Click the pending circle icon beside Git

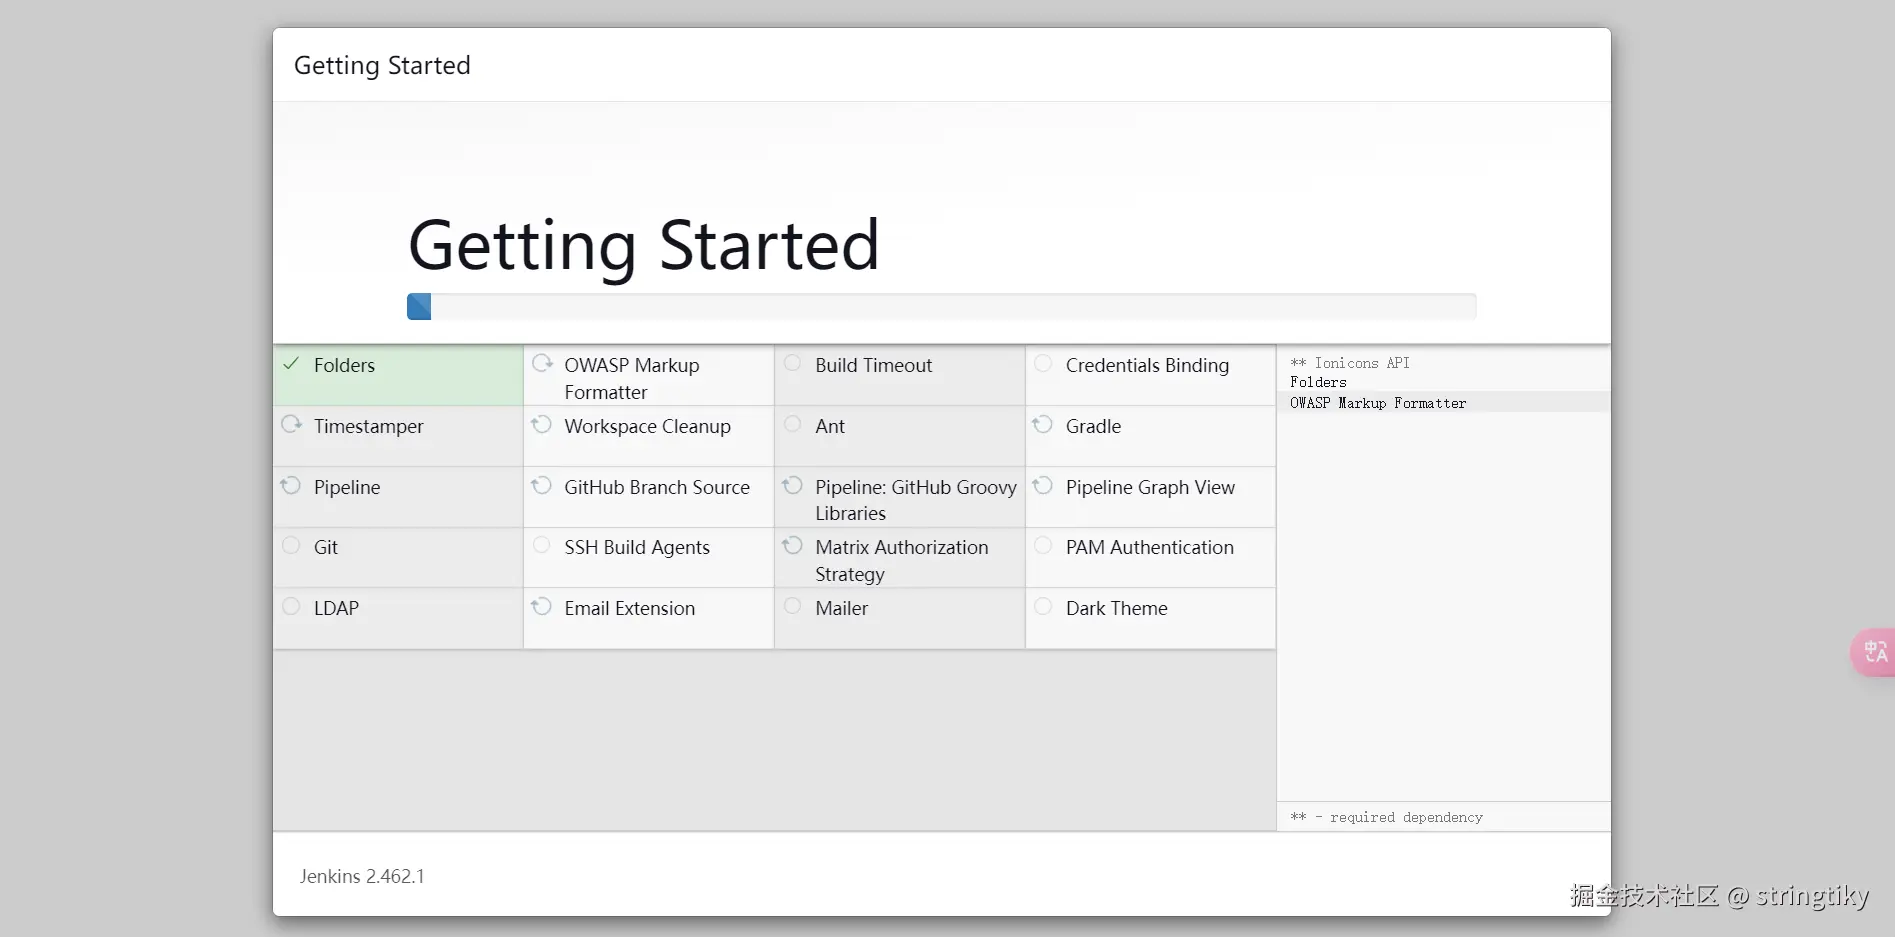click(x=291, y=545)
